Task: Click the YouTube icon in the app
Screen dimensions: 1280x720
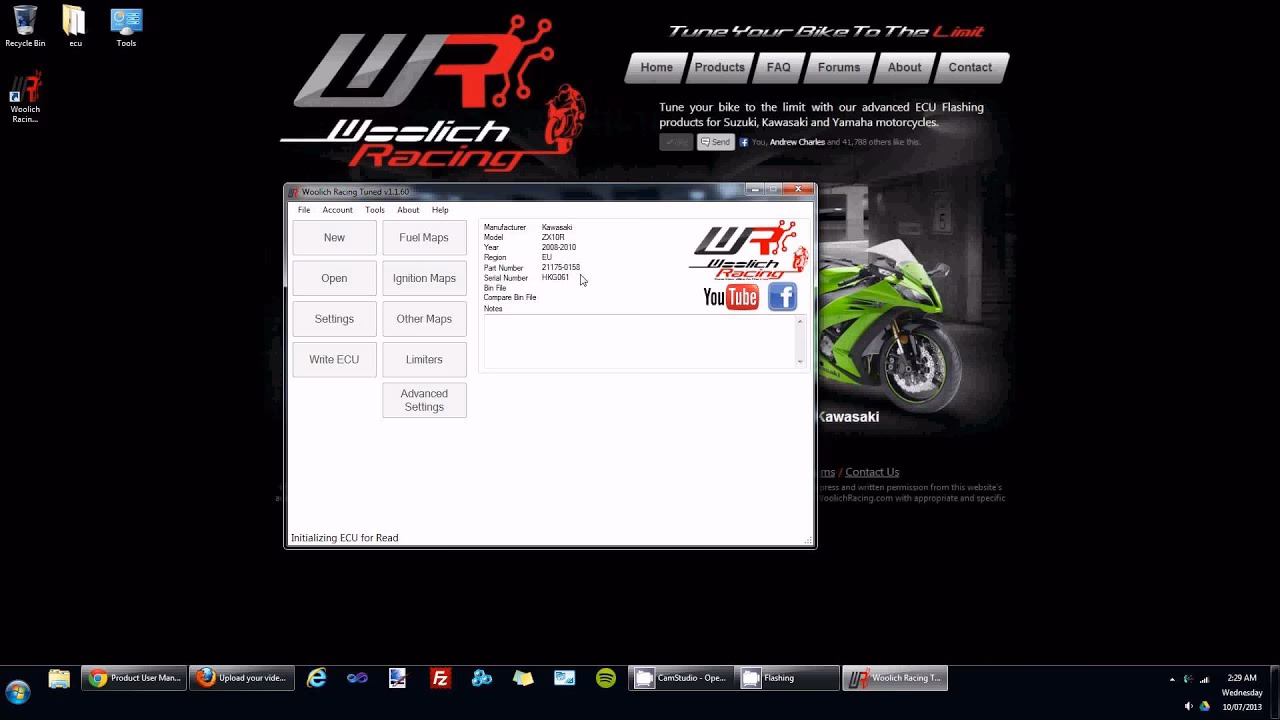Action: click(731, 297)
